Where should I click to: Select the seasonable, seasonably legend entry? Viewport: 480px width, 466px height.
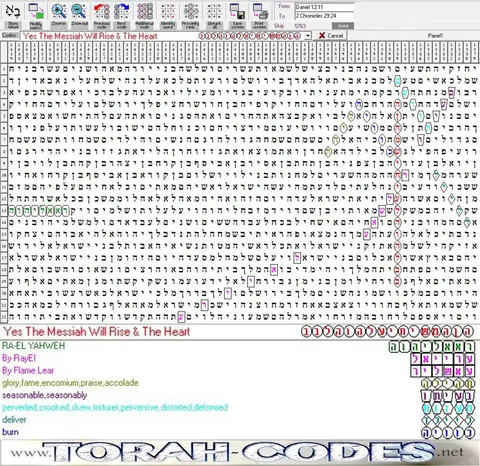pos(44,395)
